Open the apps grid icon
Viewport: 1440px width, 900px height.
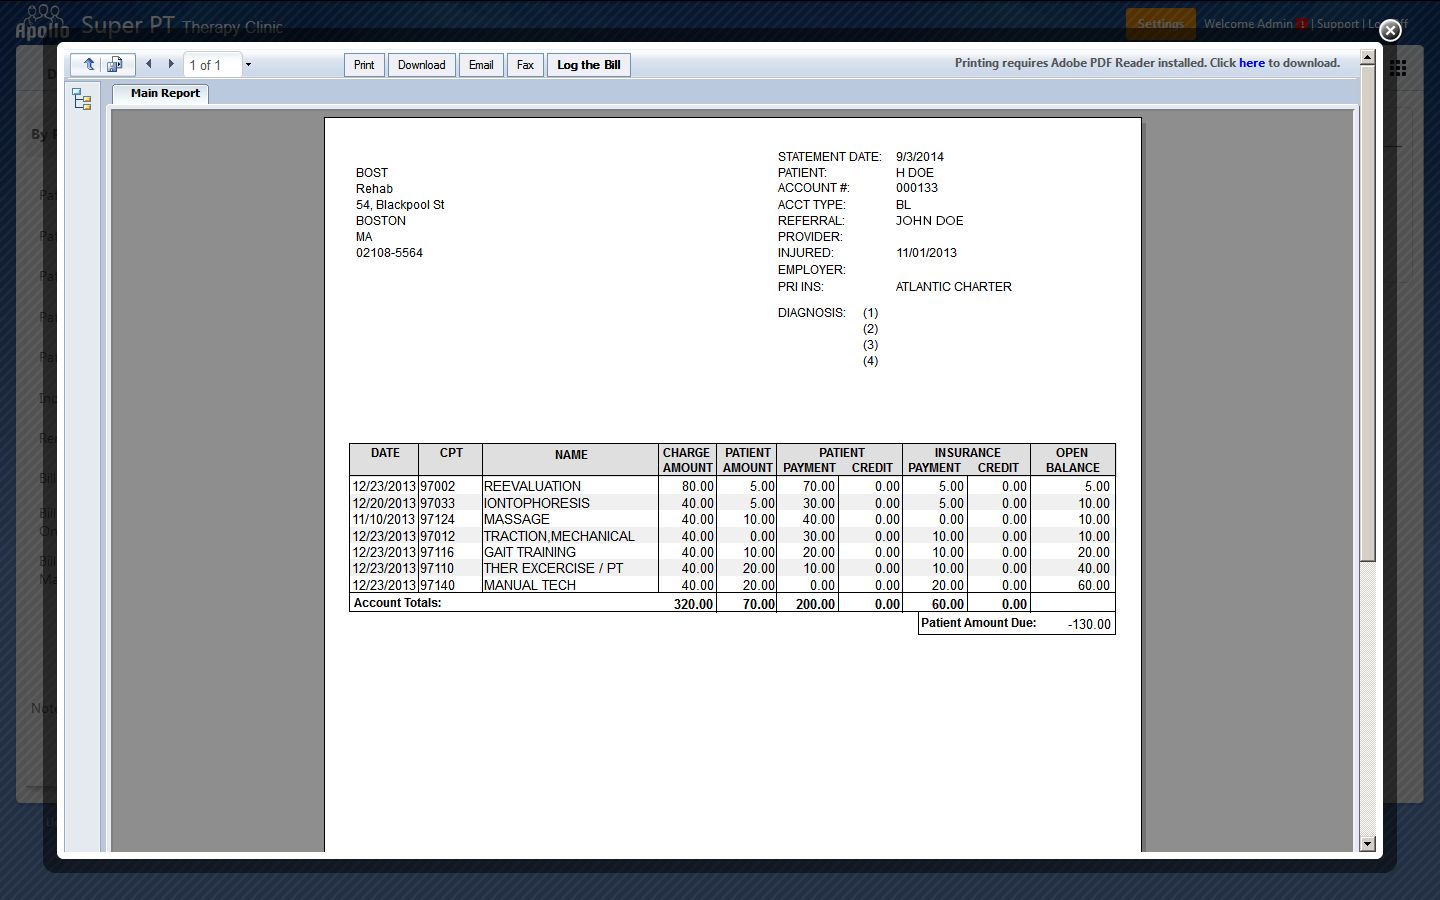point(1398,68)
